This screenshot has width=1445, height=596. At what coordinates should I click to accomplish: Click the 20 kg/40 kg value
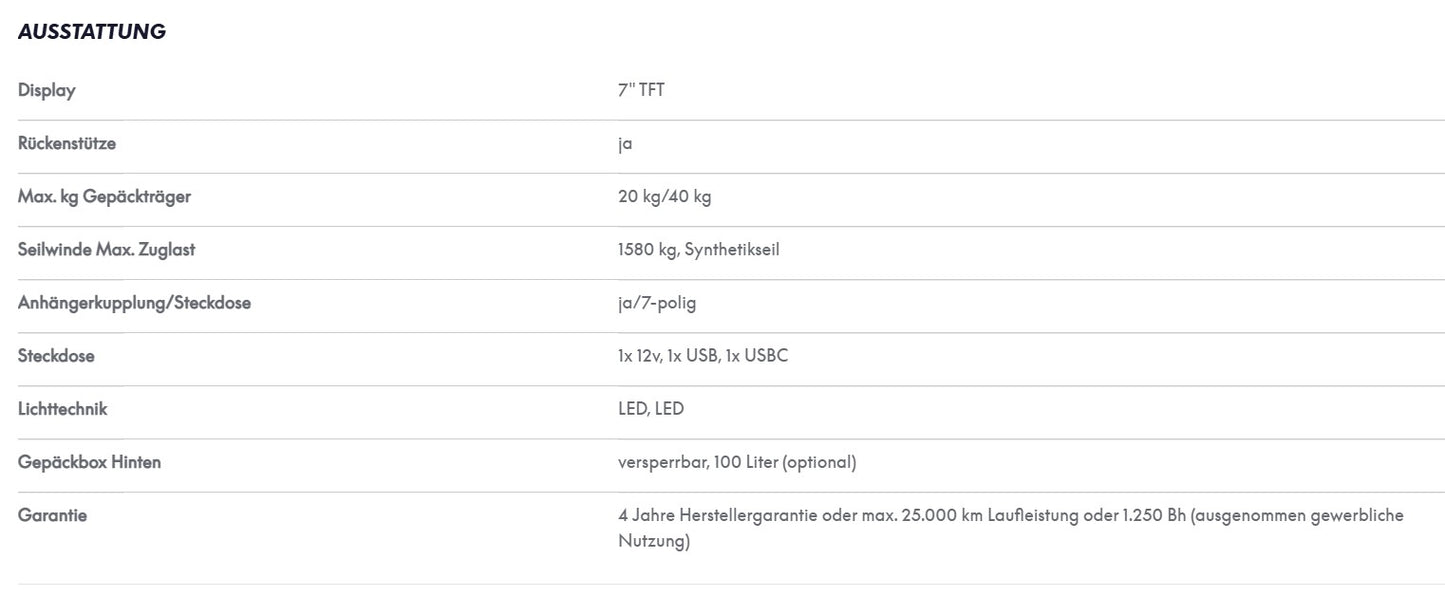coord(665,196)
